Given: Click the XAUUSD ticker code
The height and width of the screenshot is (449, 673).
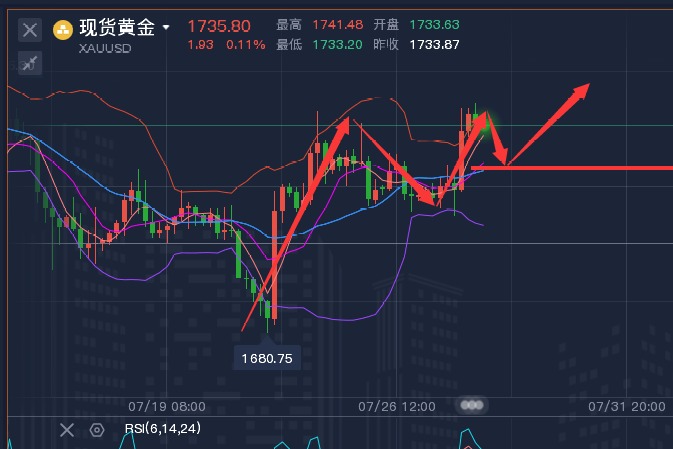Looking at the screenshot, I should [102, 48].
